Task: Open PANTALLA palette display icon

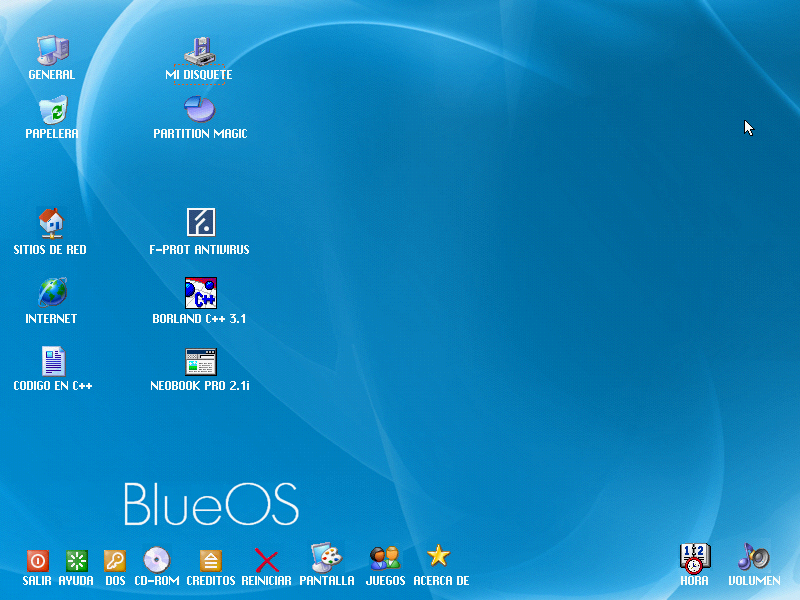Action: coord(327,557)
